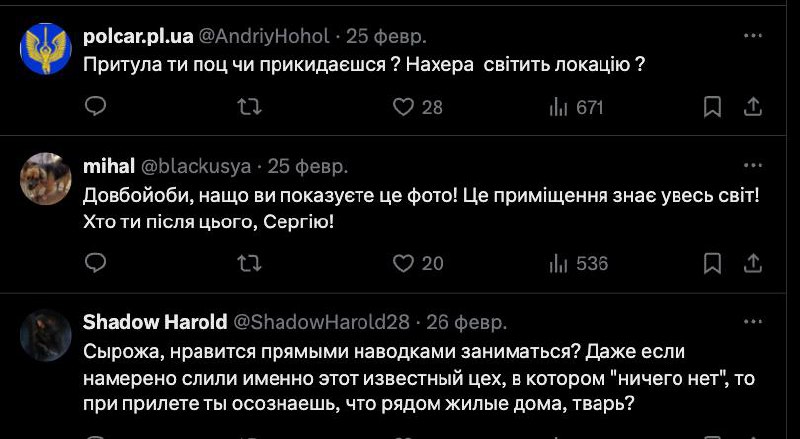Share the polcar.pl.ua tweet
Image resolution: width=800 pixels, height=439 pixels.
(x=755, y=106)
